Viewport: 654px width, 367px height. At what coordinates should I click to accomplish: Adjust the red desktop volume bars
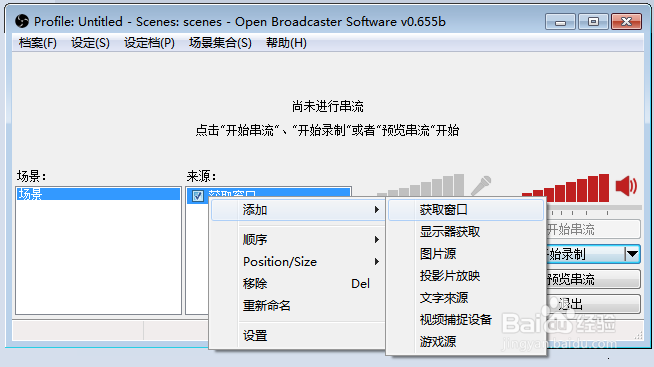pyautogui.click(x=566, y=188)
